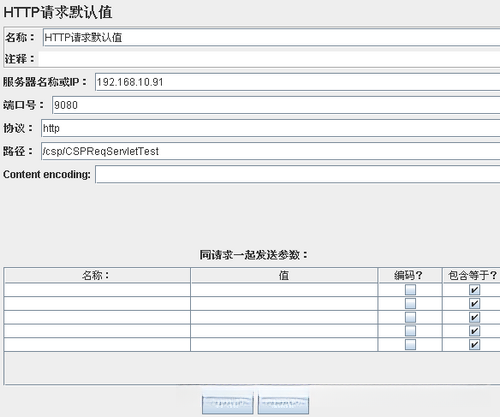Focus the 路径 field with /csp/CSPReqServletTest

pyautogui.click(x=270, y=151)
